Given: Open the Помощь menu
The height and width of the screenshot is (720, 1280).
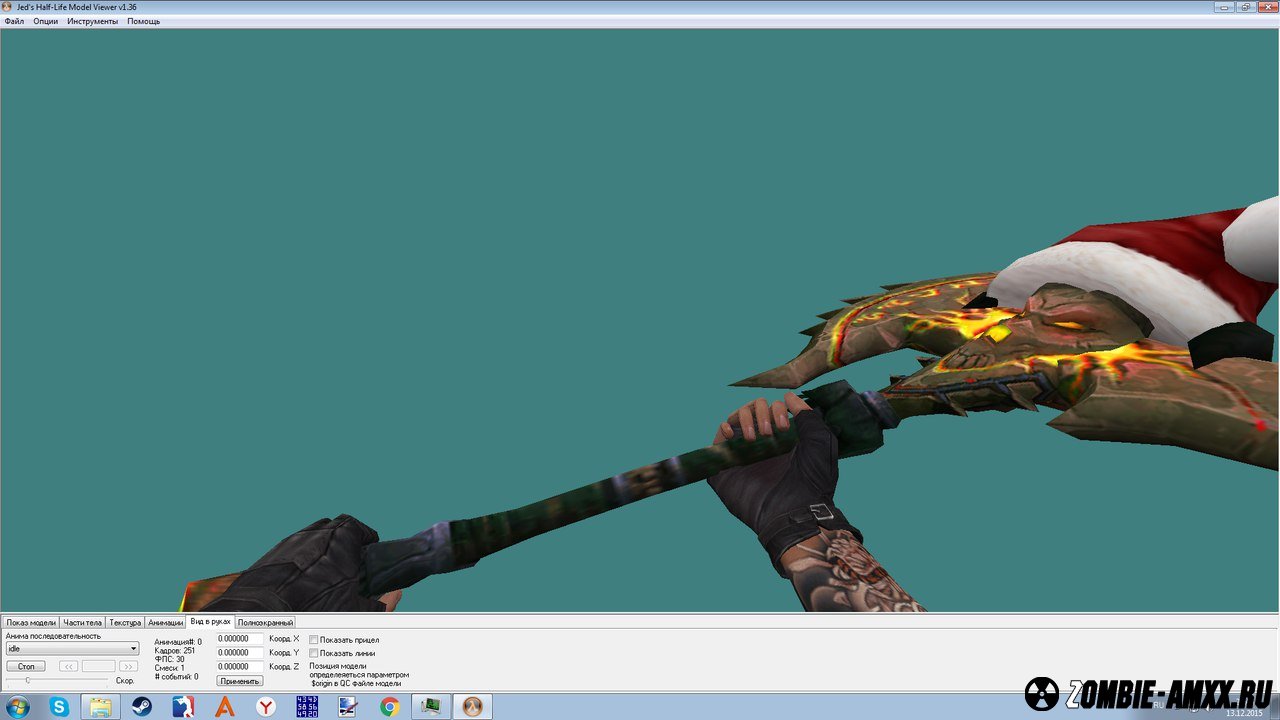Looking at the screenshot, I should coord(143,21).
